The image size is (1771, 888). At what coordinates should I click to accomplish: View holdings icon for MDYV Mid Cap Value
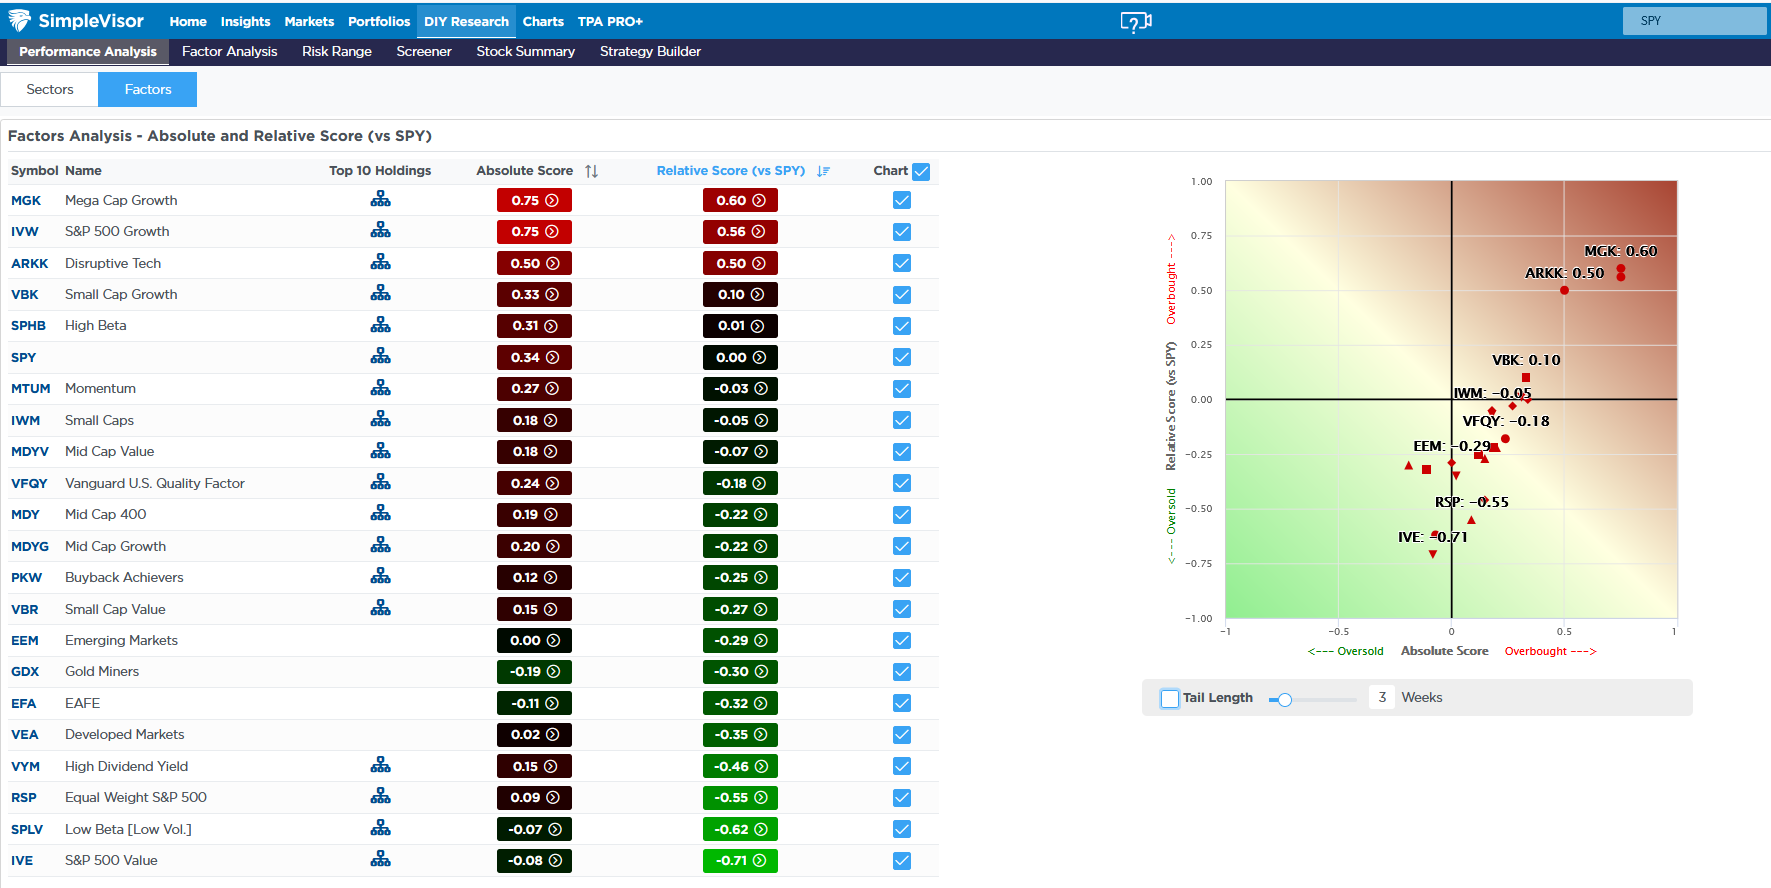380,451
